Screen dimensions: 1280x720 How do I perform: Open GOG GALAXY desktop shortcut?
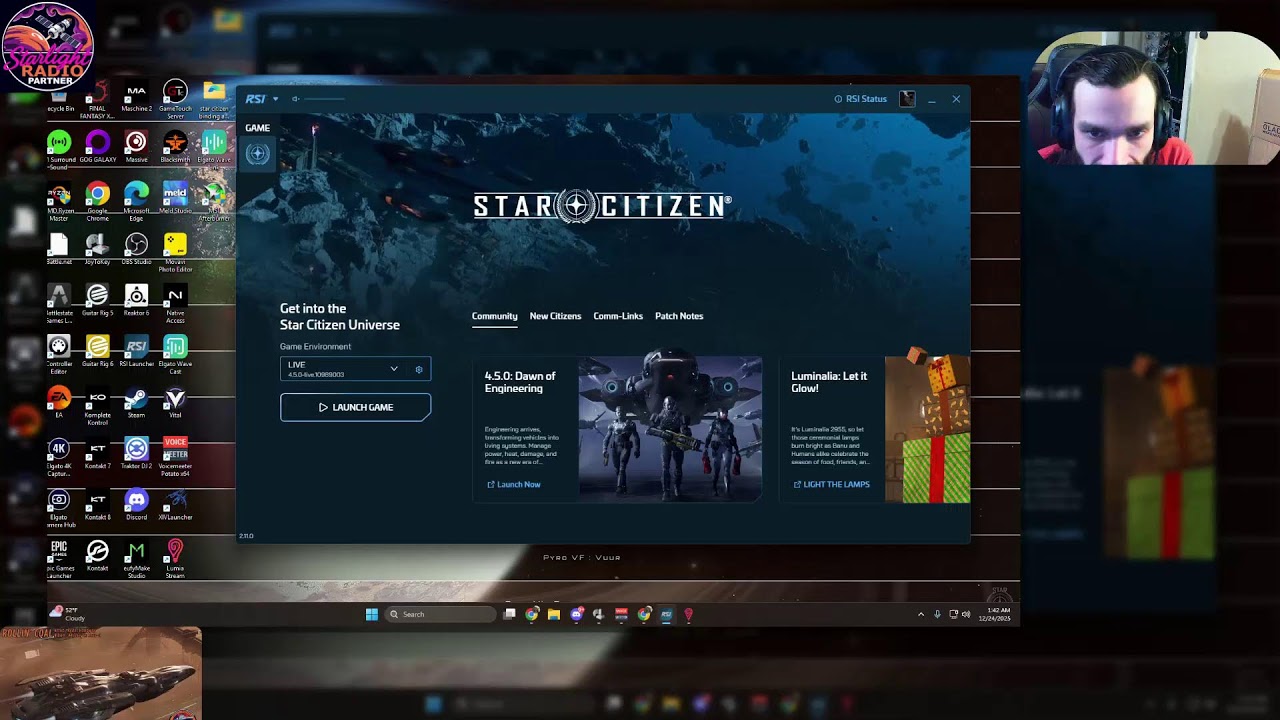tap(97, 147)
